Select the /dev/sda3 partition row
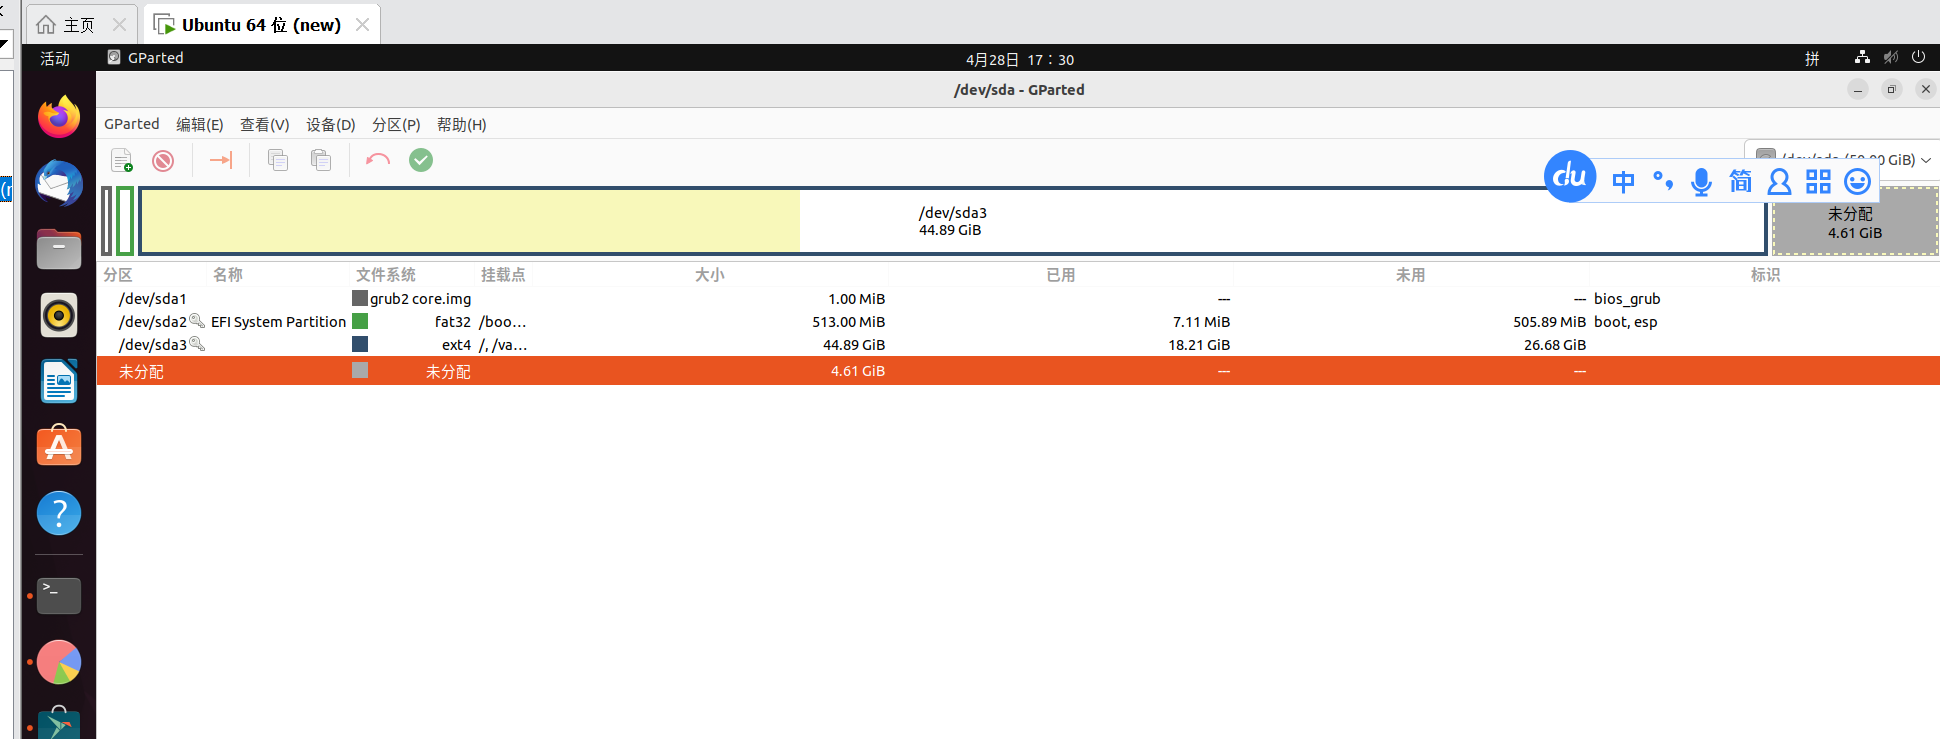 (1018, 344)
